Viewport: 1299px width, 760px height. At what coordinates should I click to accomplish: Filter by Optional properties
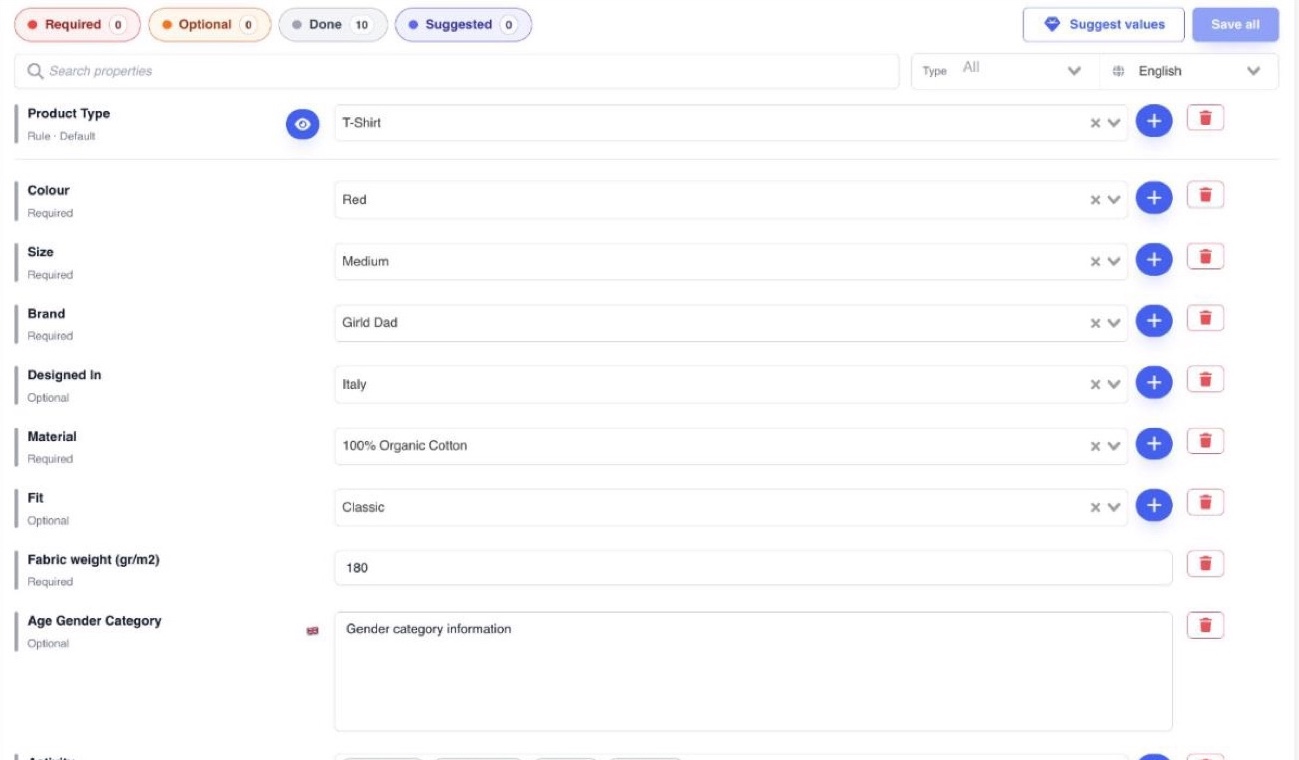coord(210,25)
